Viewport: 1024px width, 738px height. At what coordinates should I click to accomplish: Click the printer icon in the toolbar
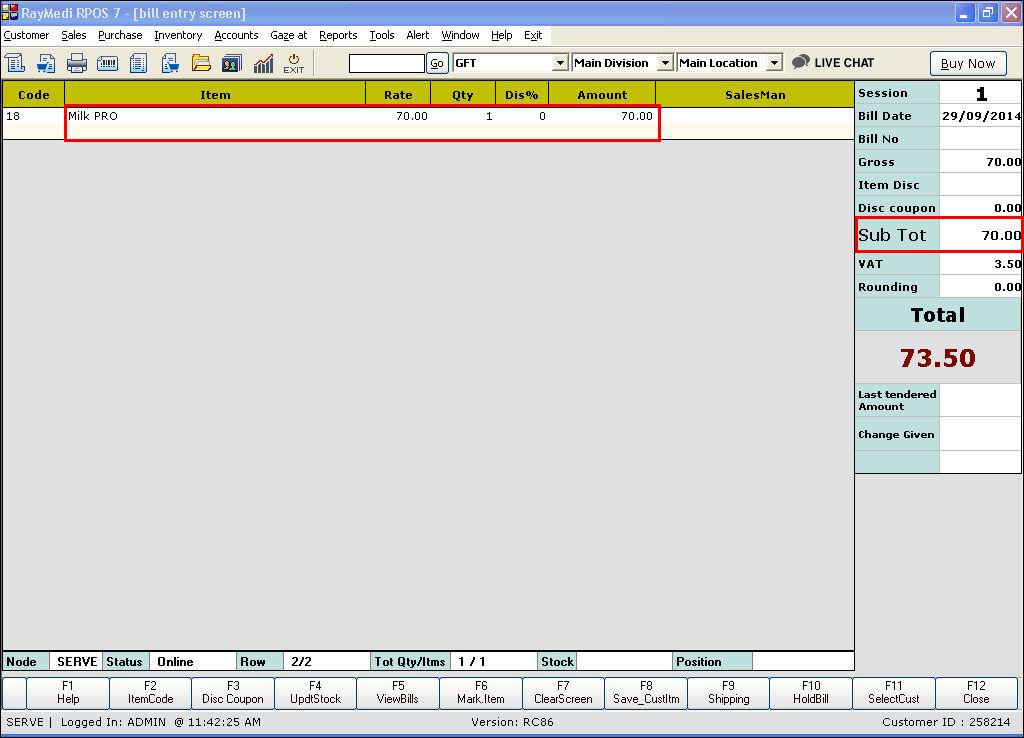tap(76, 63)
